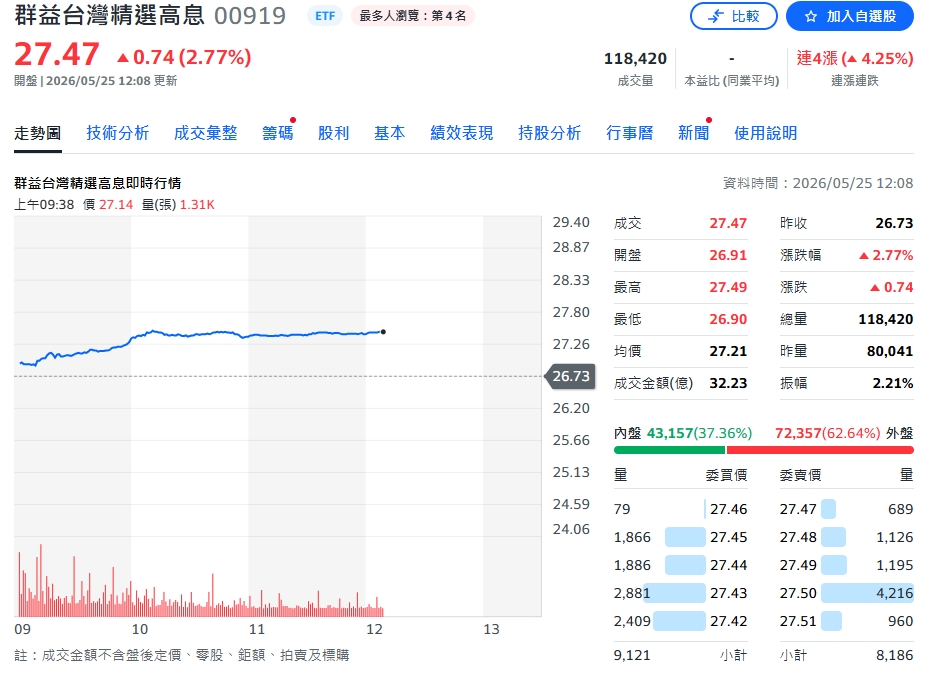This screenshot has height=674, width=931.
Task: Click ask price 27.50
Action: pyautogui.click(x=798, y=593)
